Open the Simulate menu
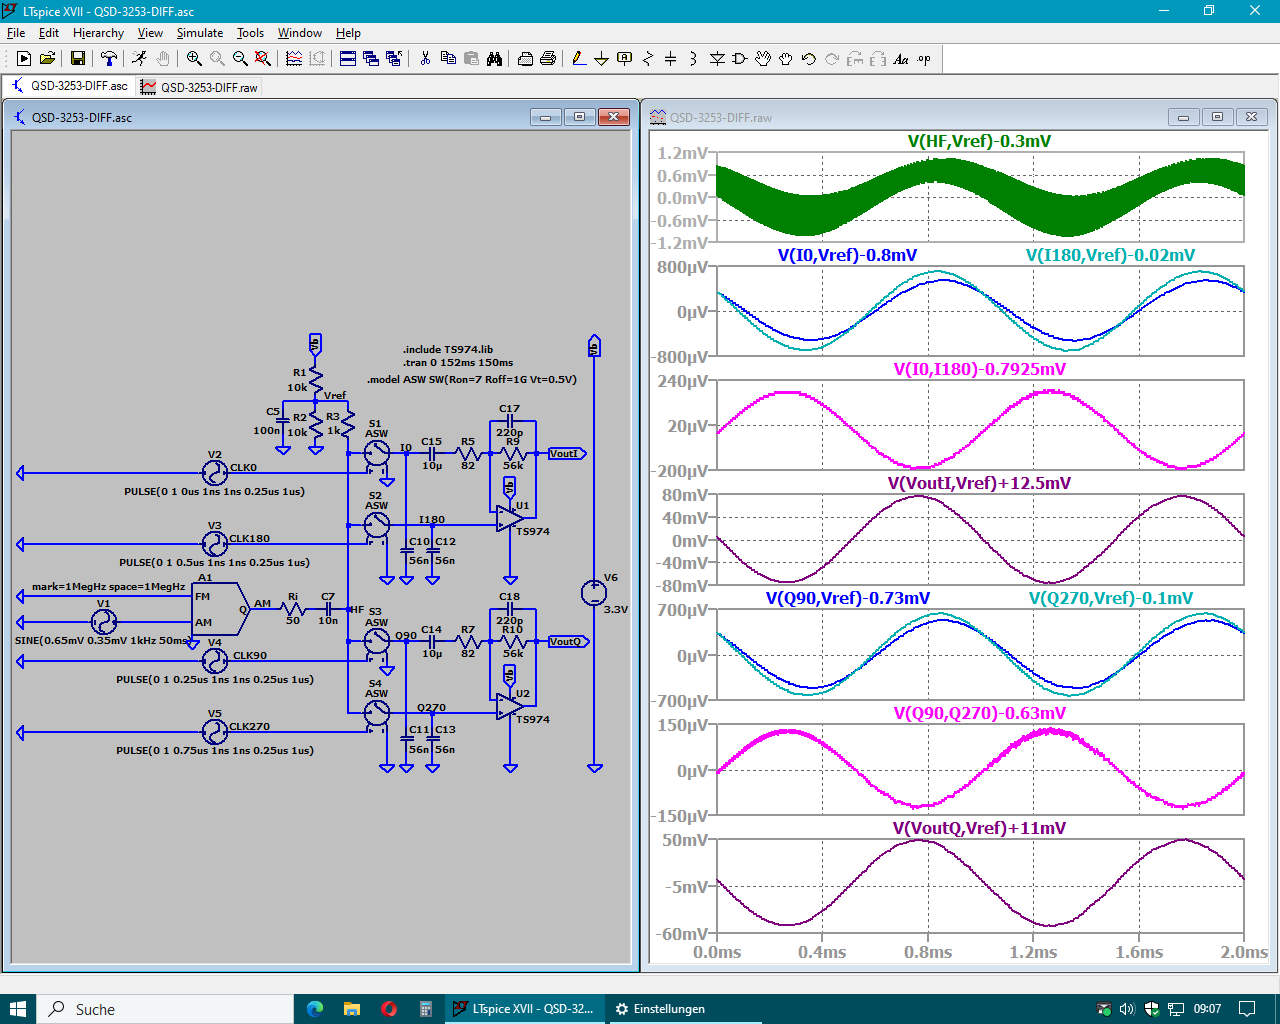The height and width of the screenshot is (1024, 1280). [200, 33]
